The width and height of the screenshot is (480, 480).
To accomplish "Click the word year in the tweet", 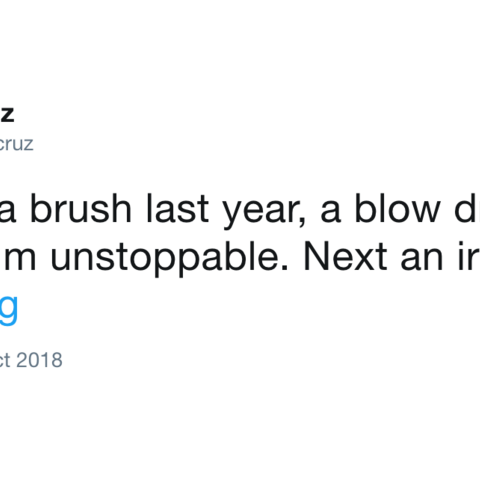I will tap(261, 212).
